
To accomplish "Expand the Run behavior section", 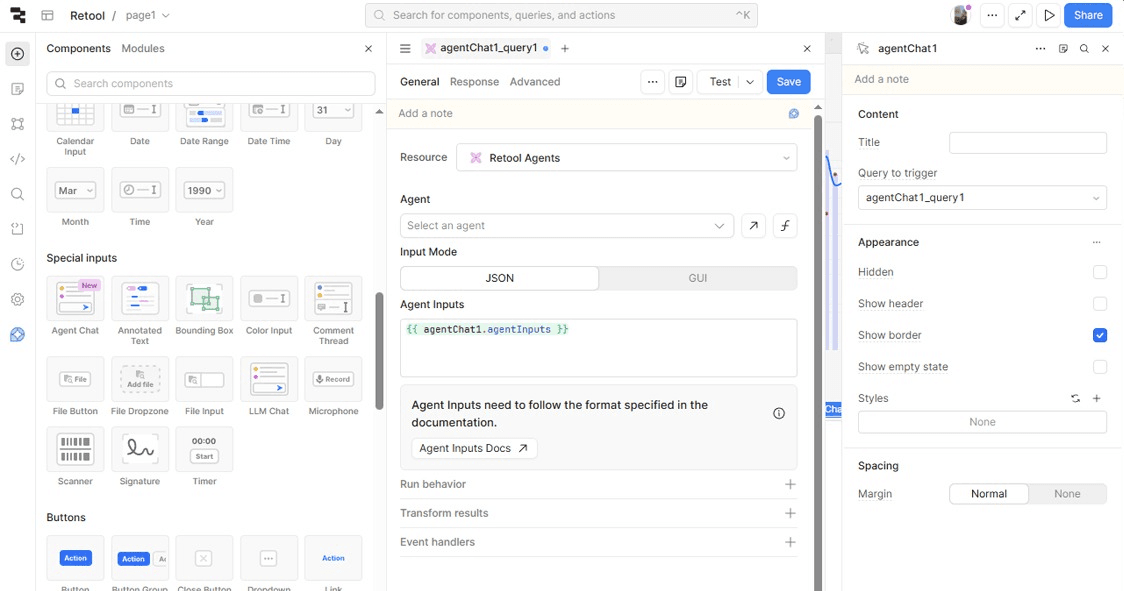I will point(790,484).
